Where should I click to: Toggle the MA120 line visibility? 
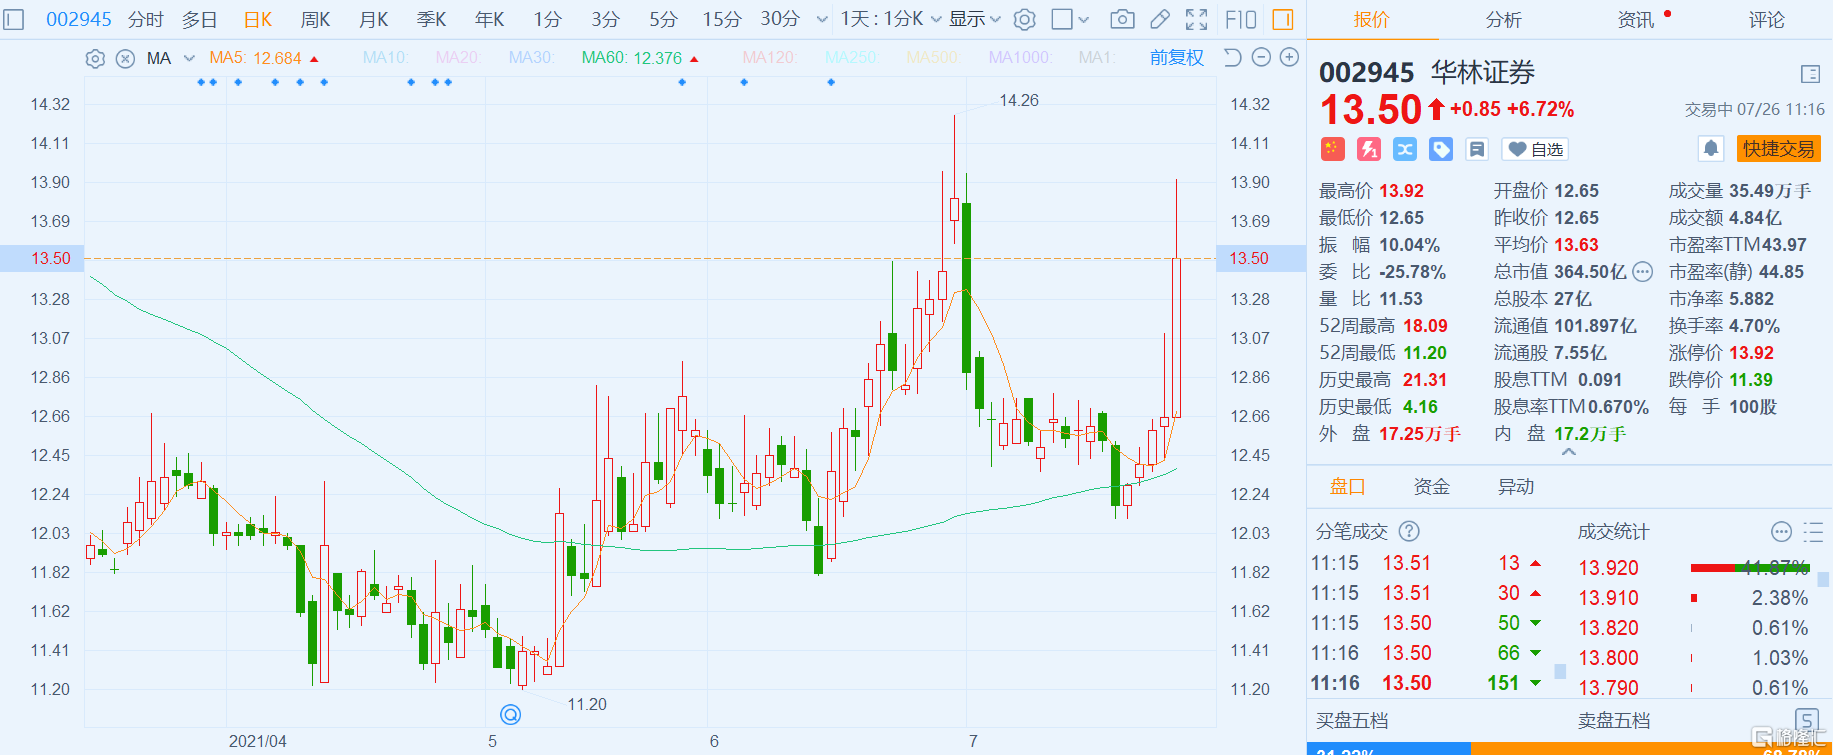[769, 58]
